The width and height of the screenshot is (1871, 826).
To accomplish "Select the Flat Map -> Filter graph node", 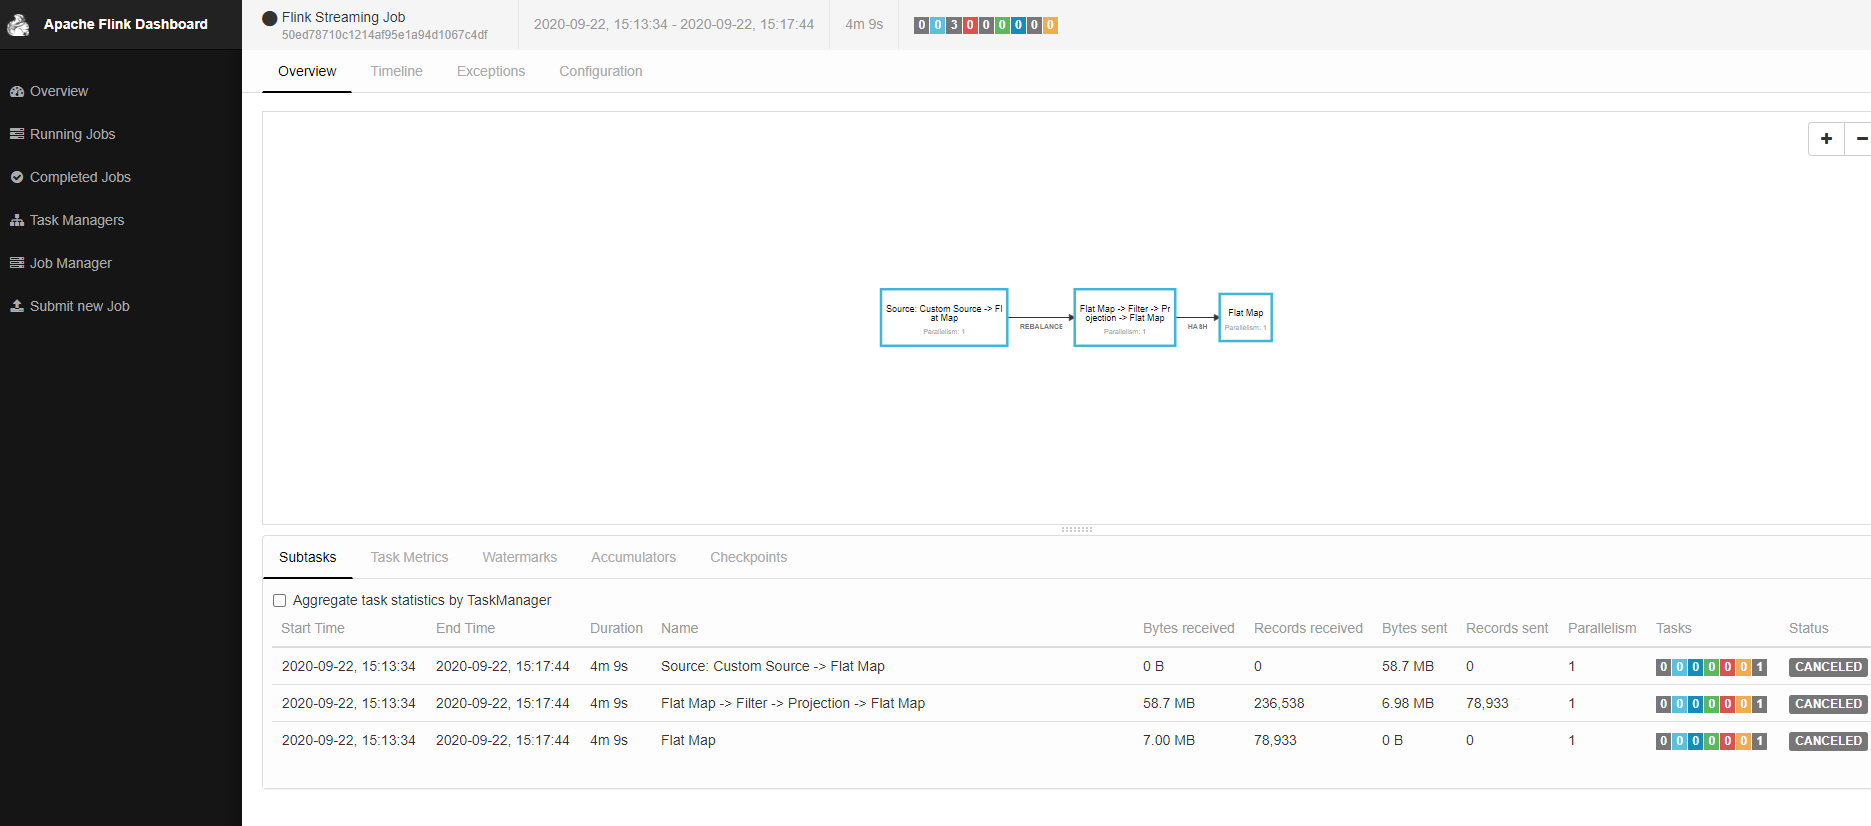I will click(1125, 318).
